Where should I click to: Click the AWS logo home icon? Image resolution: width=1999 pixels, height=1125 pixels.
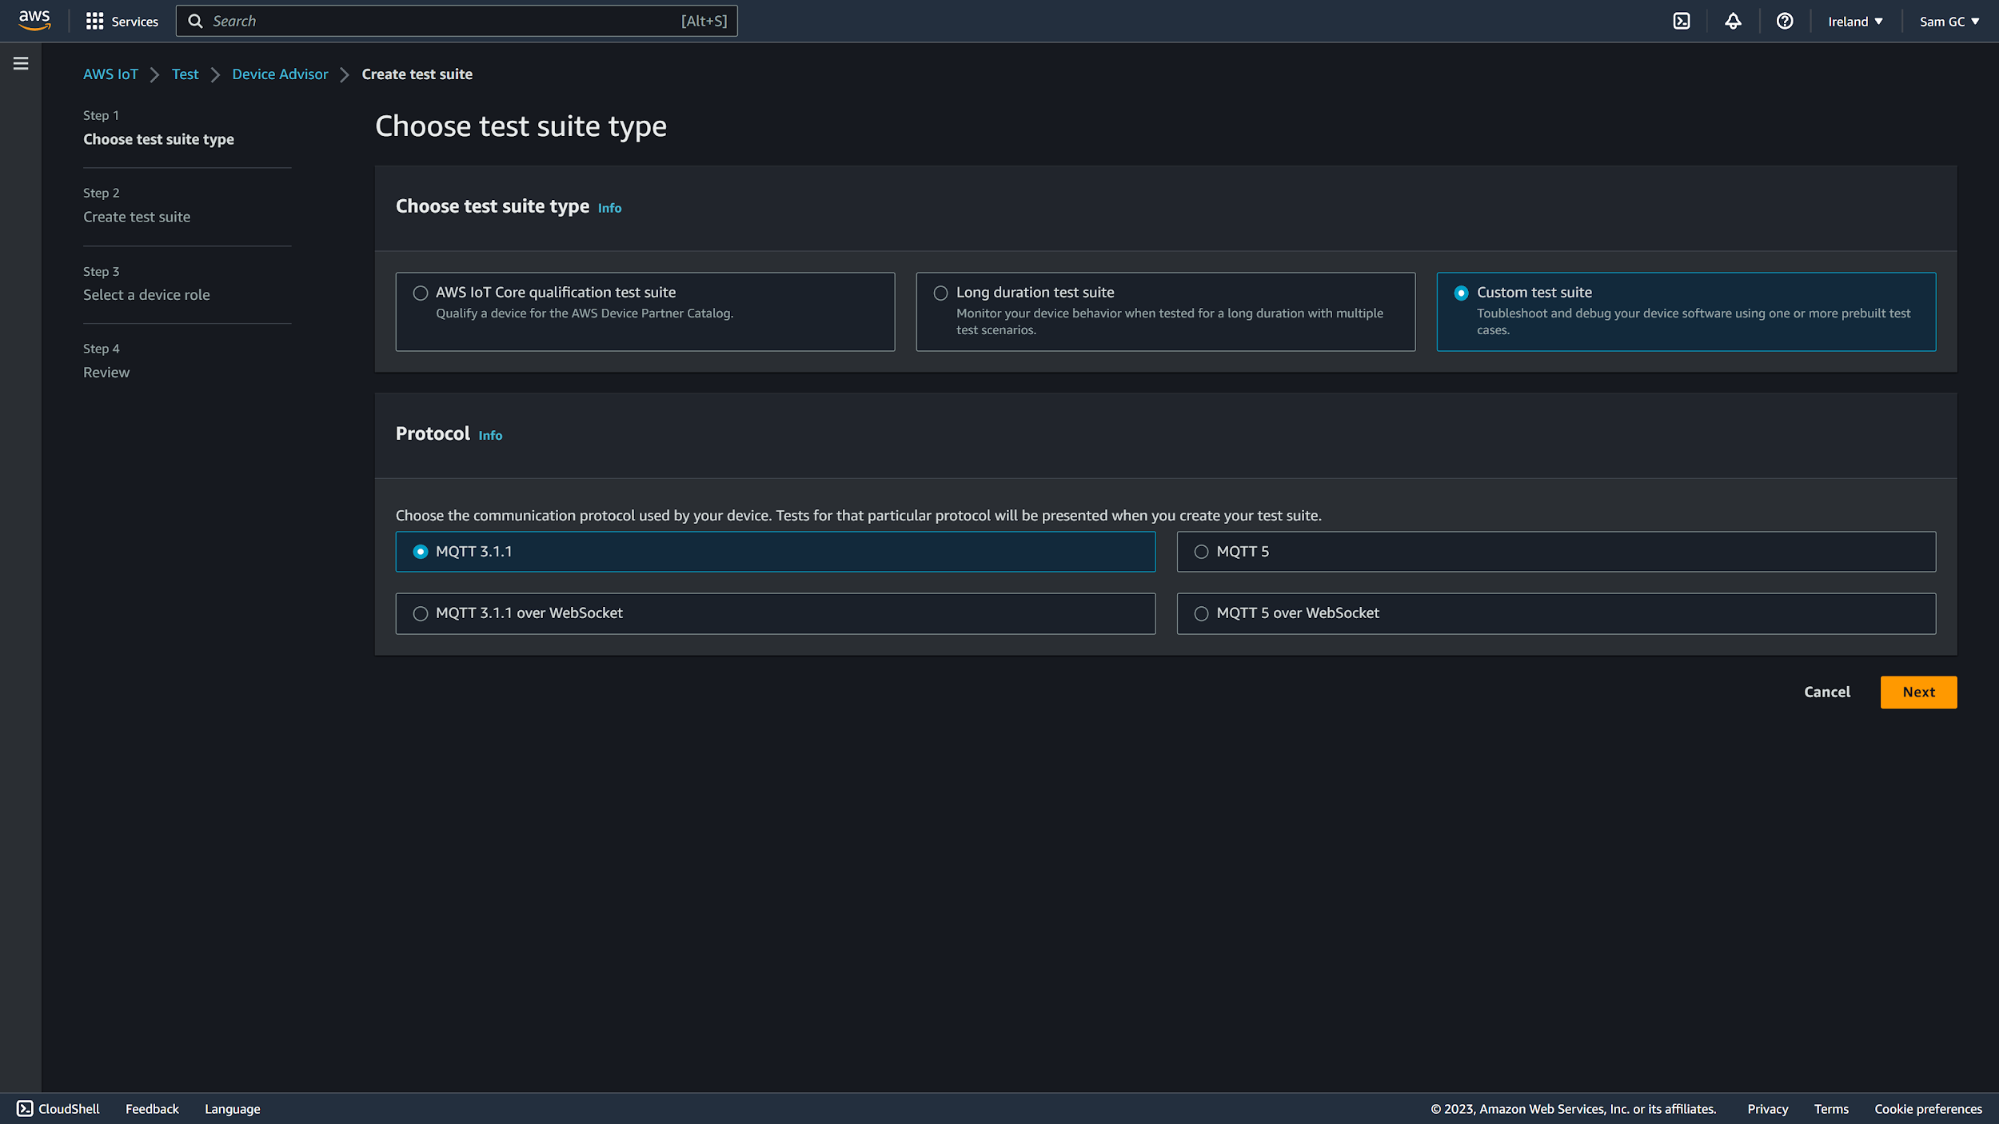(x=34, y=20)
